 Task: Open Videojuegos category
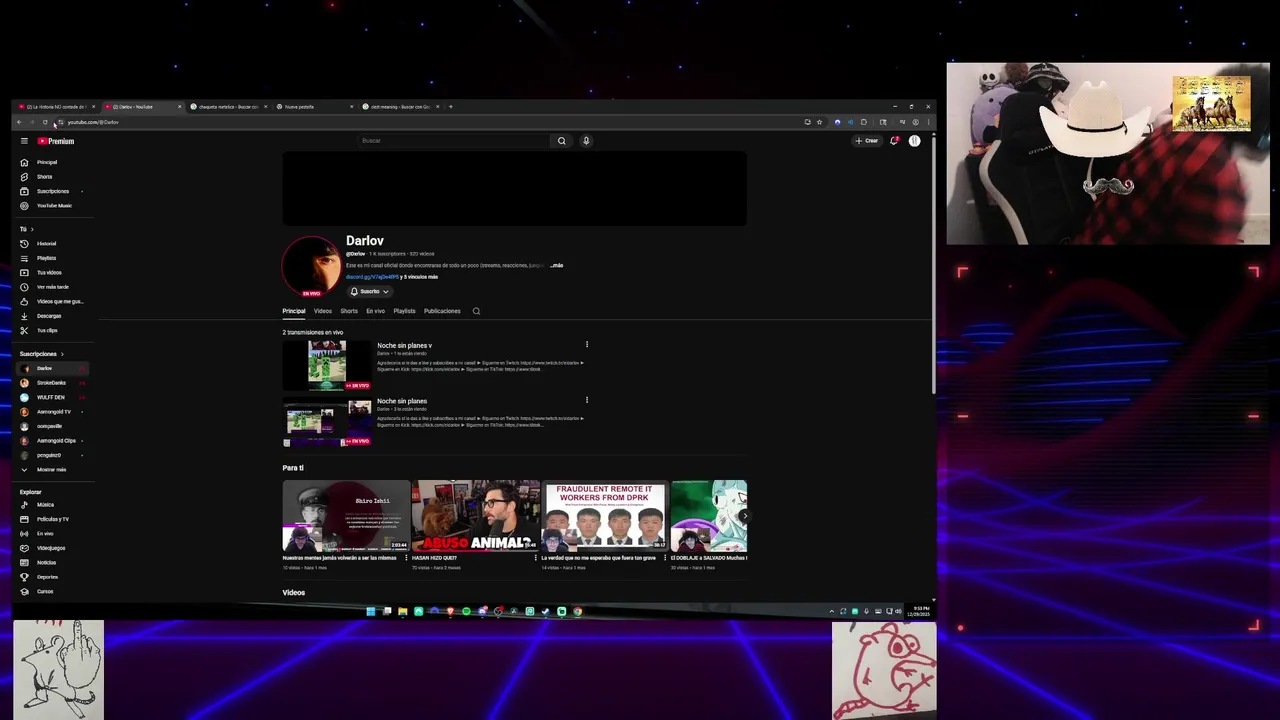[x=51, y=548]
